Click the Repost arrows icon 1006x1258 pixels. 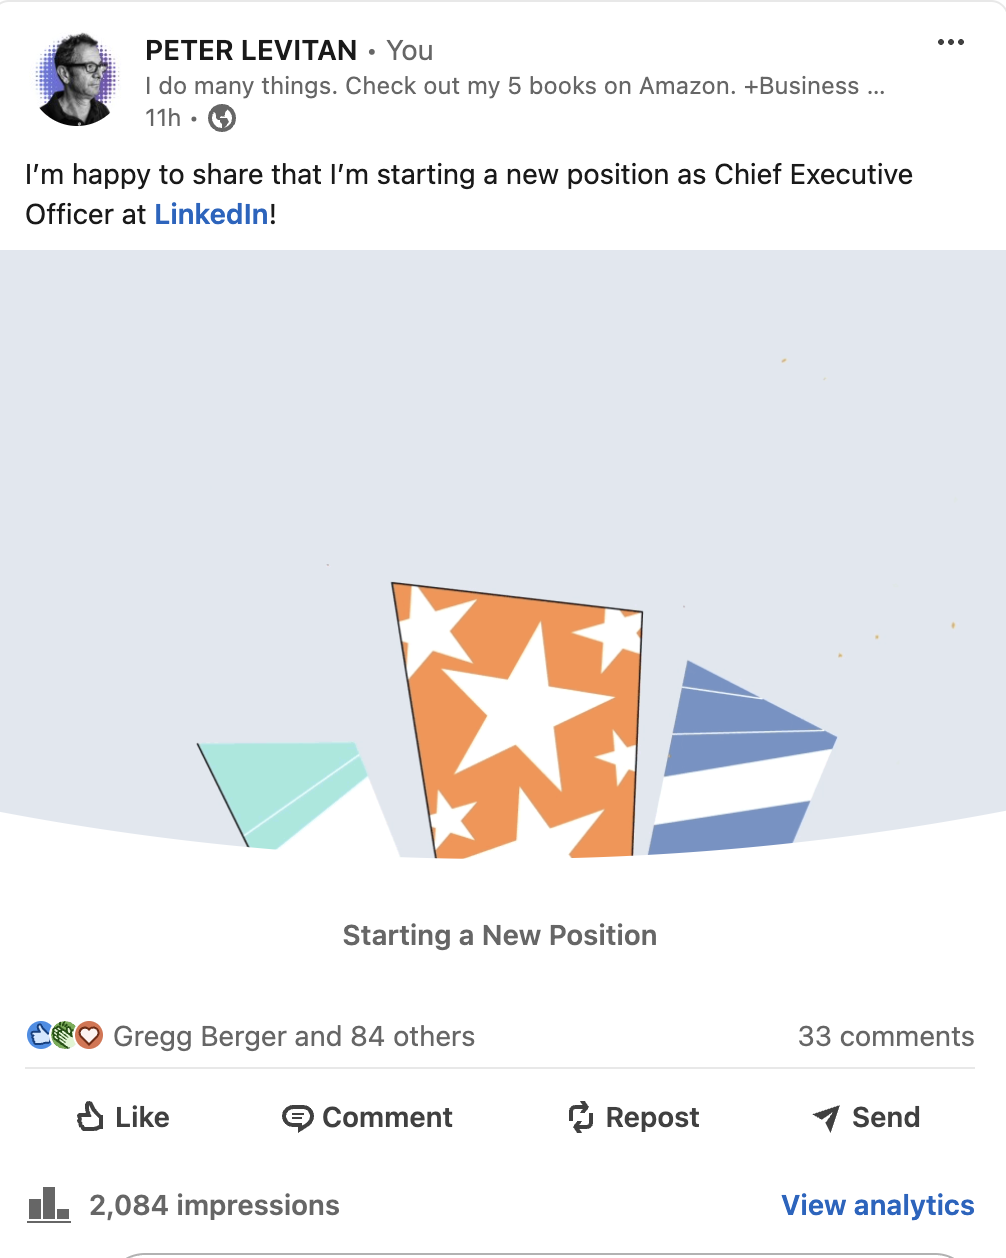(581, 1117)
